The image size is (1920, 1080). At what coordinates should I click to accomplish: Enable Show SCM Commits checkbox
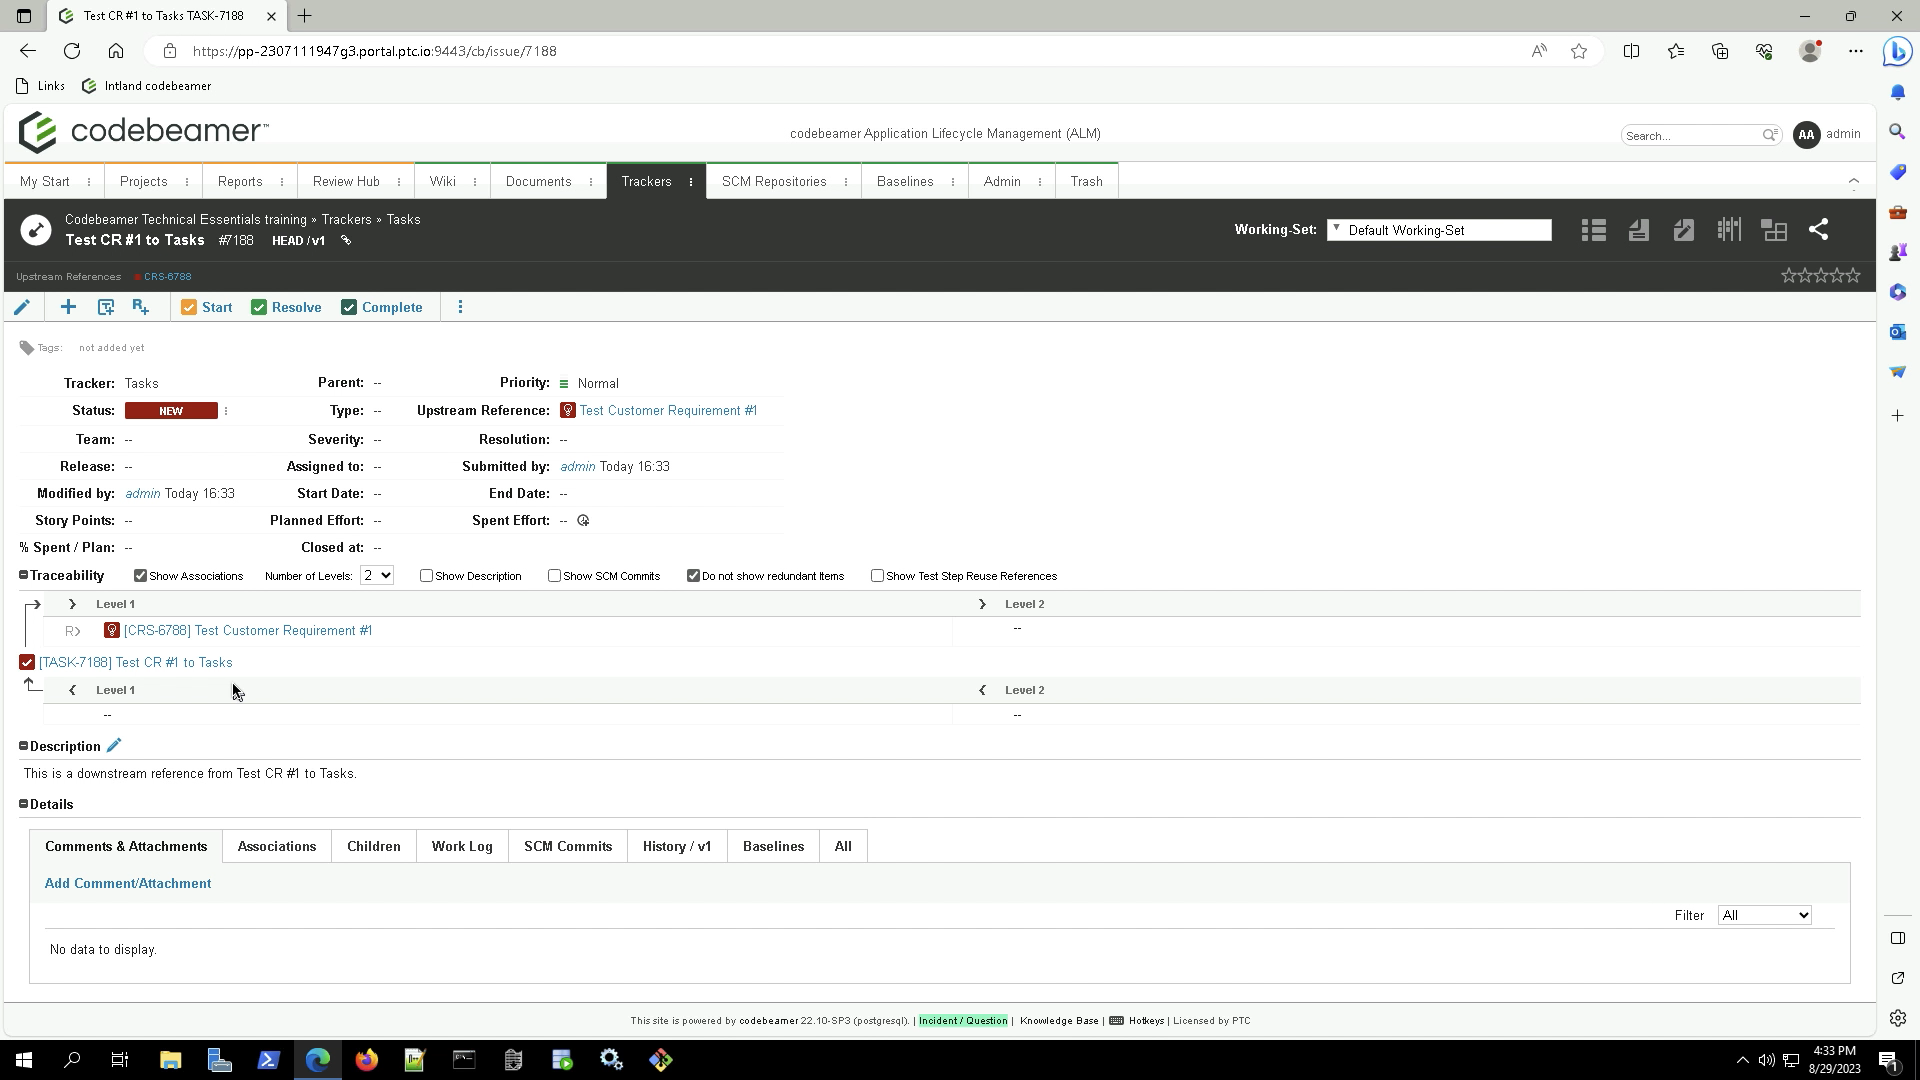554,576
